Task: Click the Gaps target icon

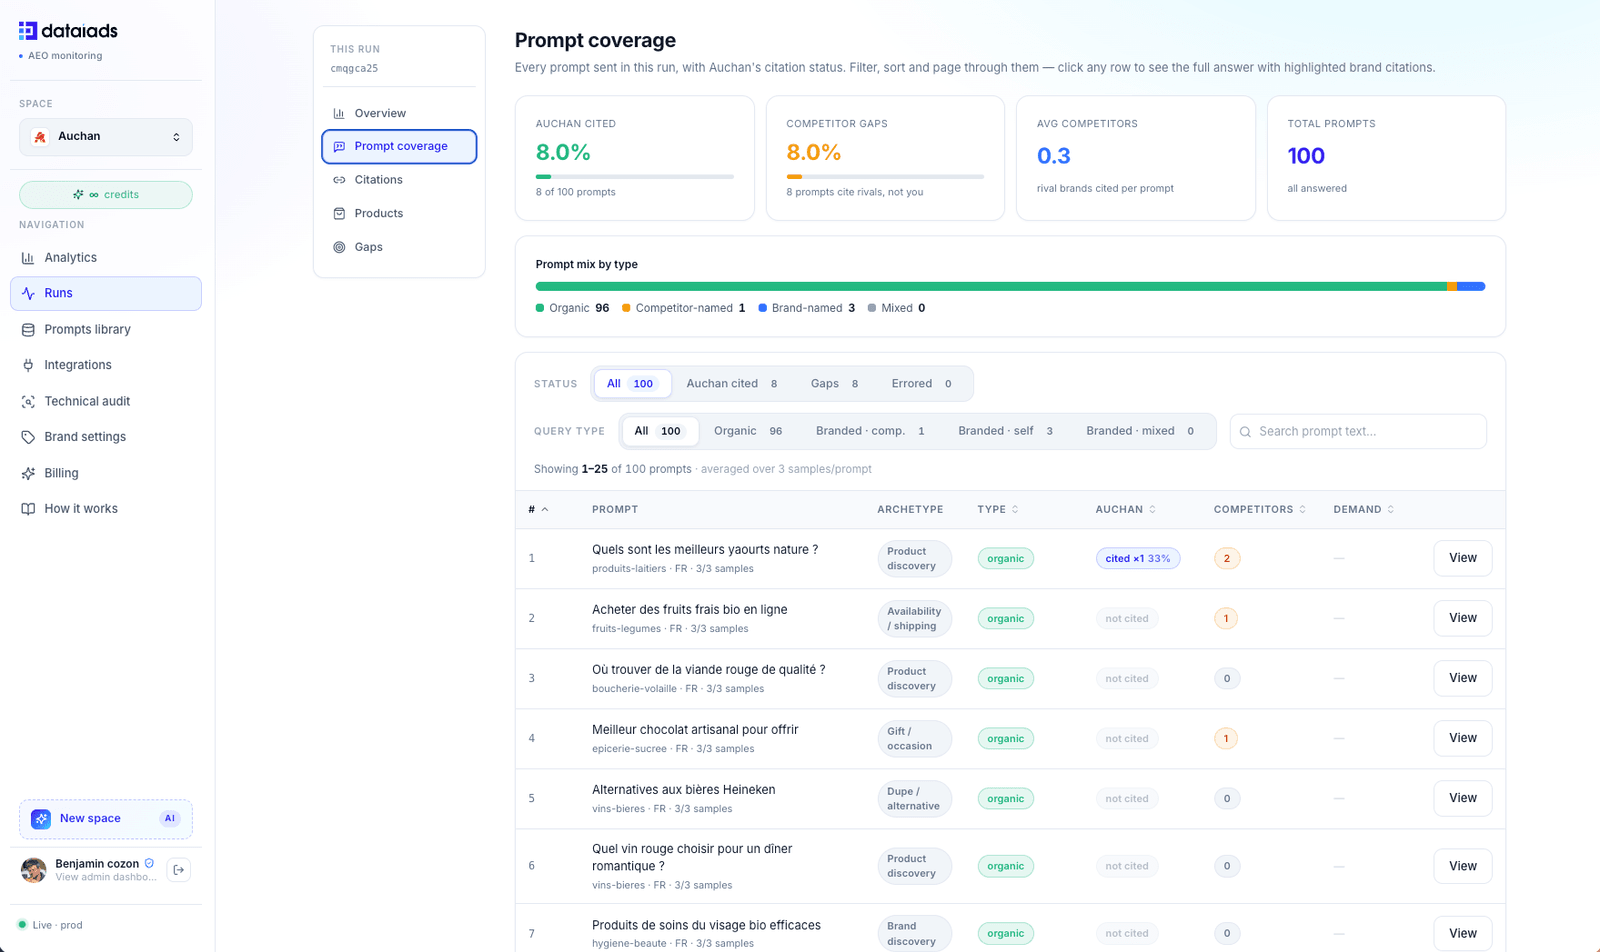Action: (x=339, y=247)
